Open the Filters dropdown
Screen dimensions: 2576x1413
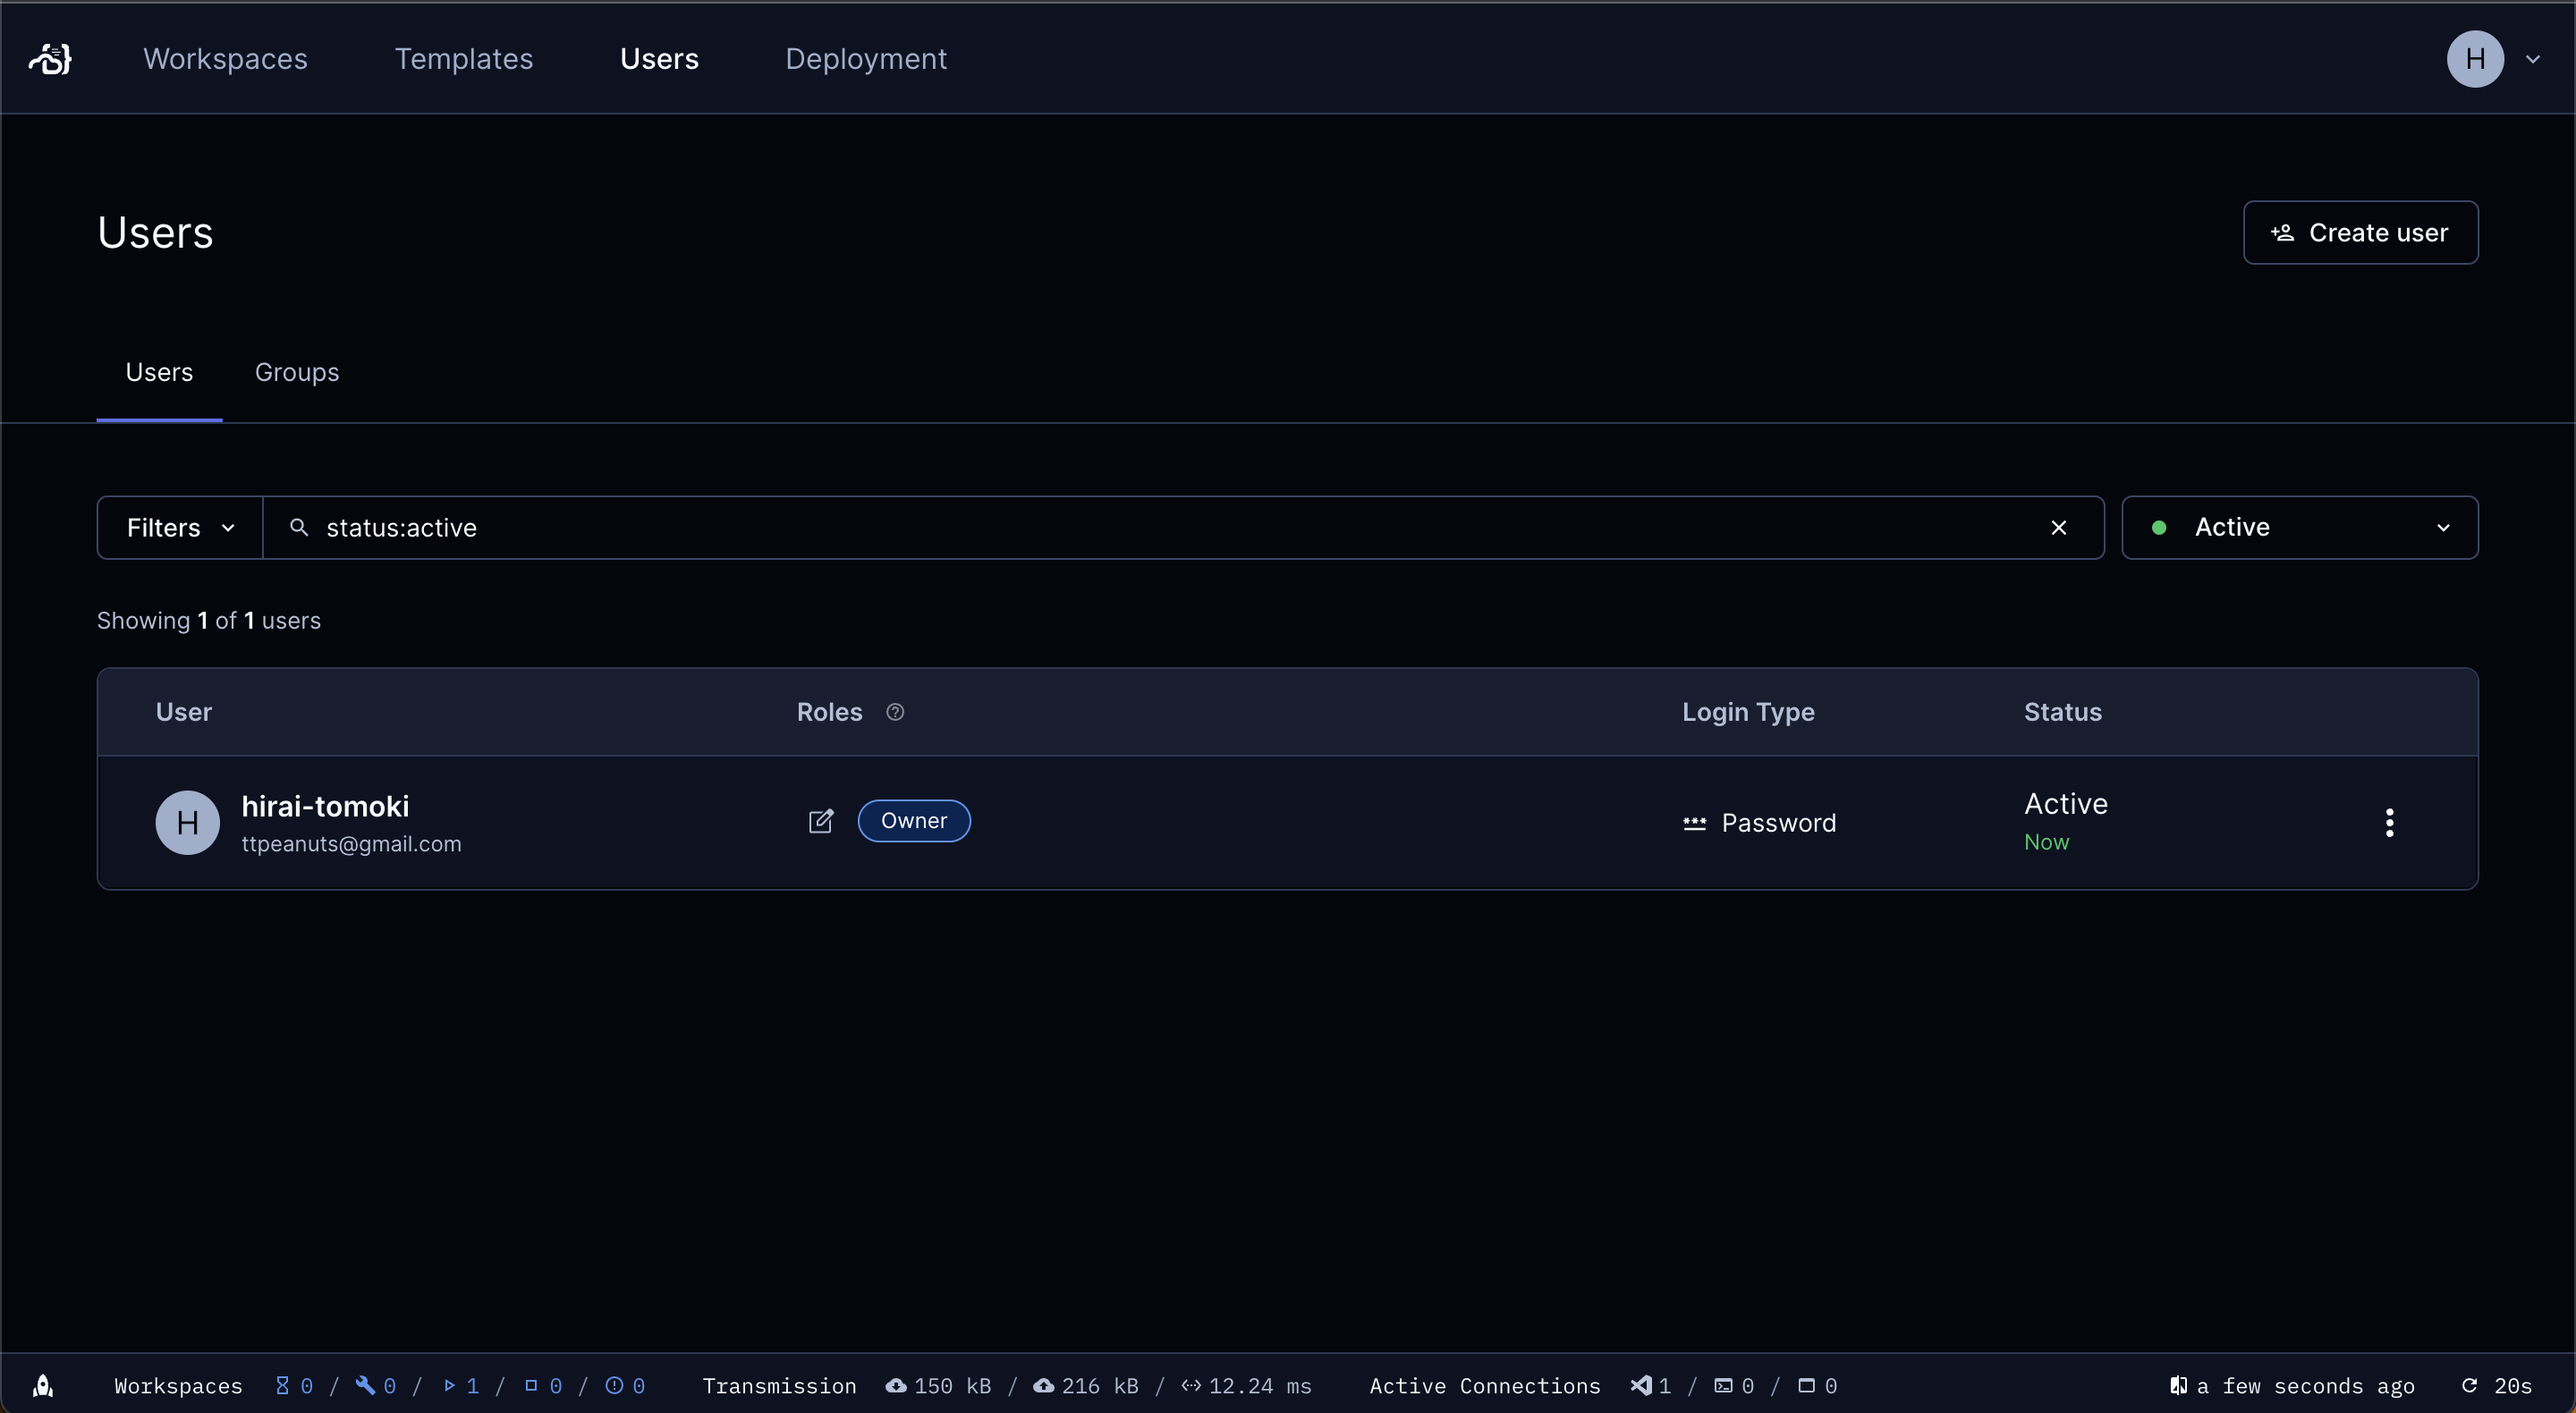(x=179, y=527)
